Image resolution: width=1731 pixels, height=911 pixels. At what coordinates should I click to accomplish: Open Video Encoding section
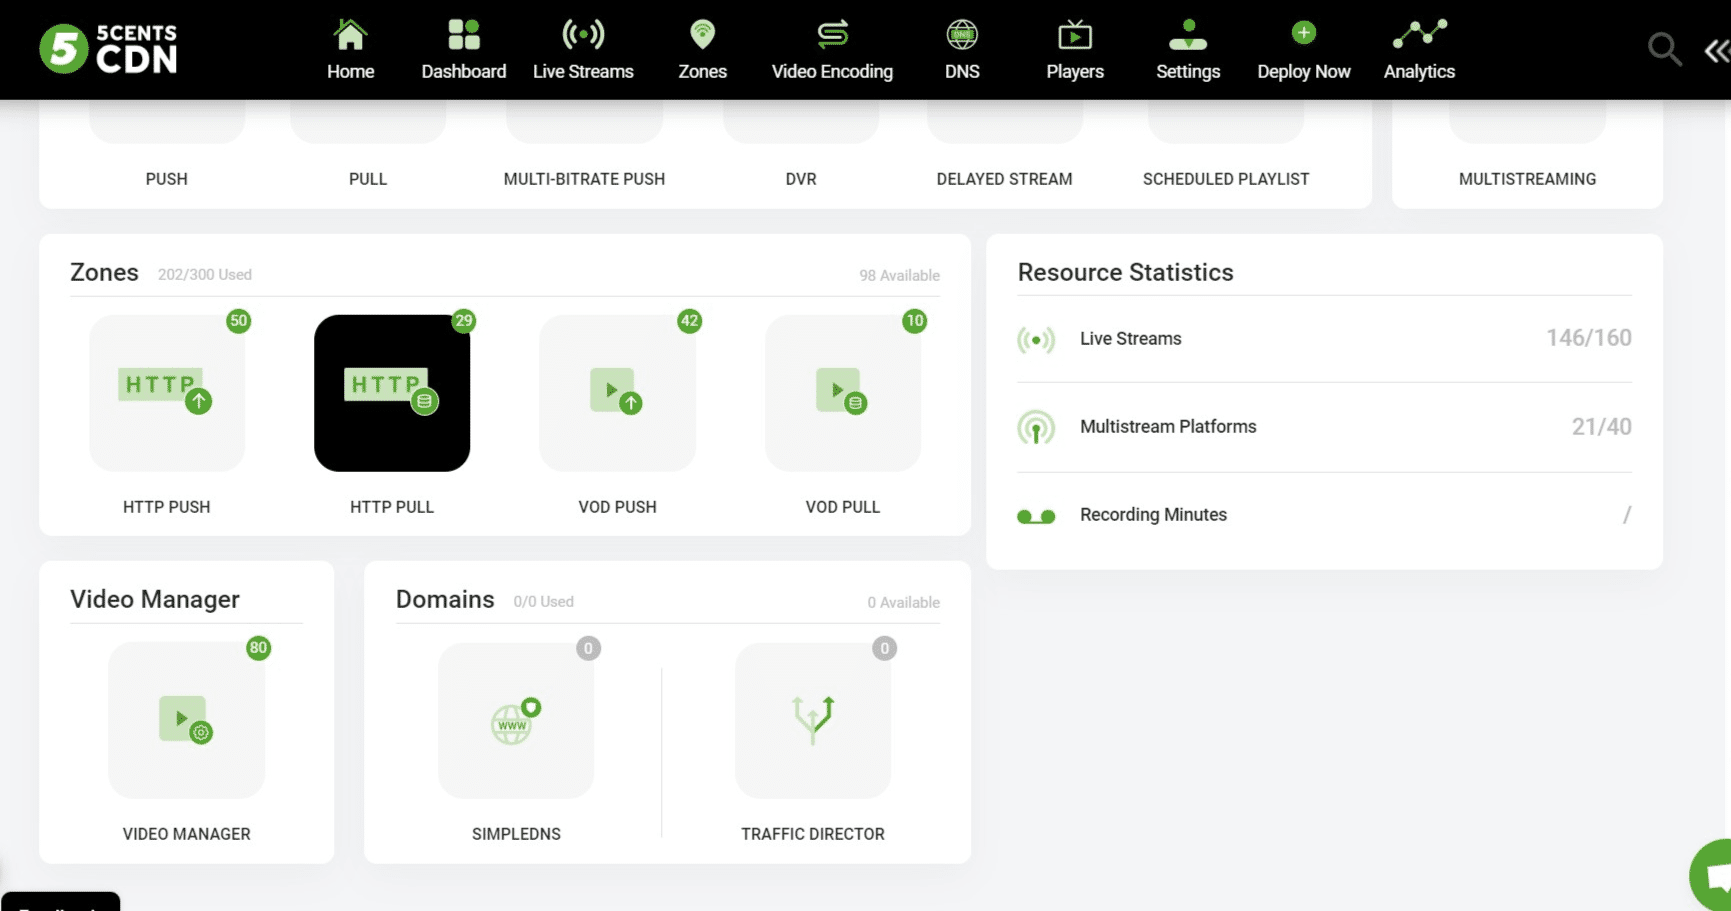click(x=832, y=50)
